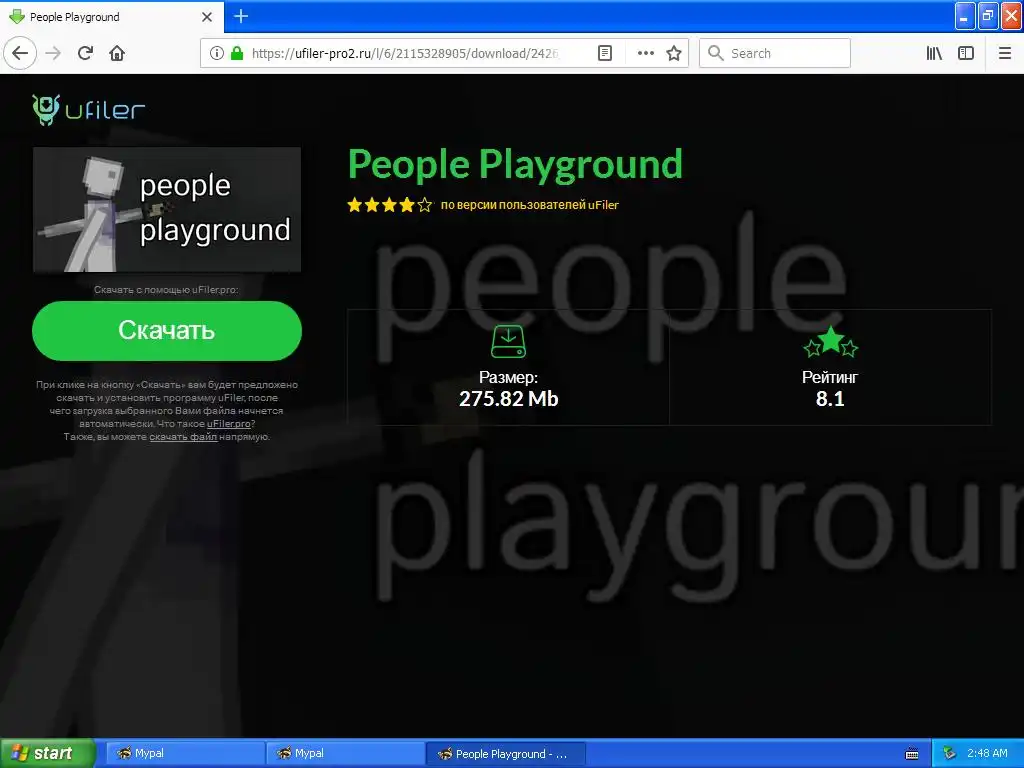Minimize the browser window
1024x768 pixels.
coord(965,16)
